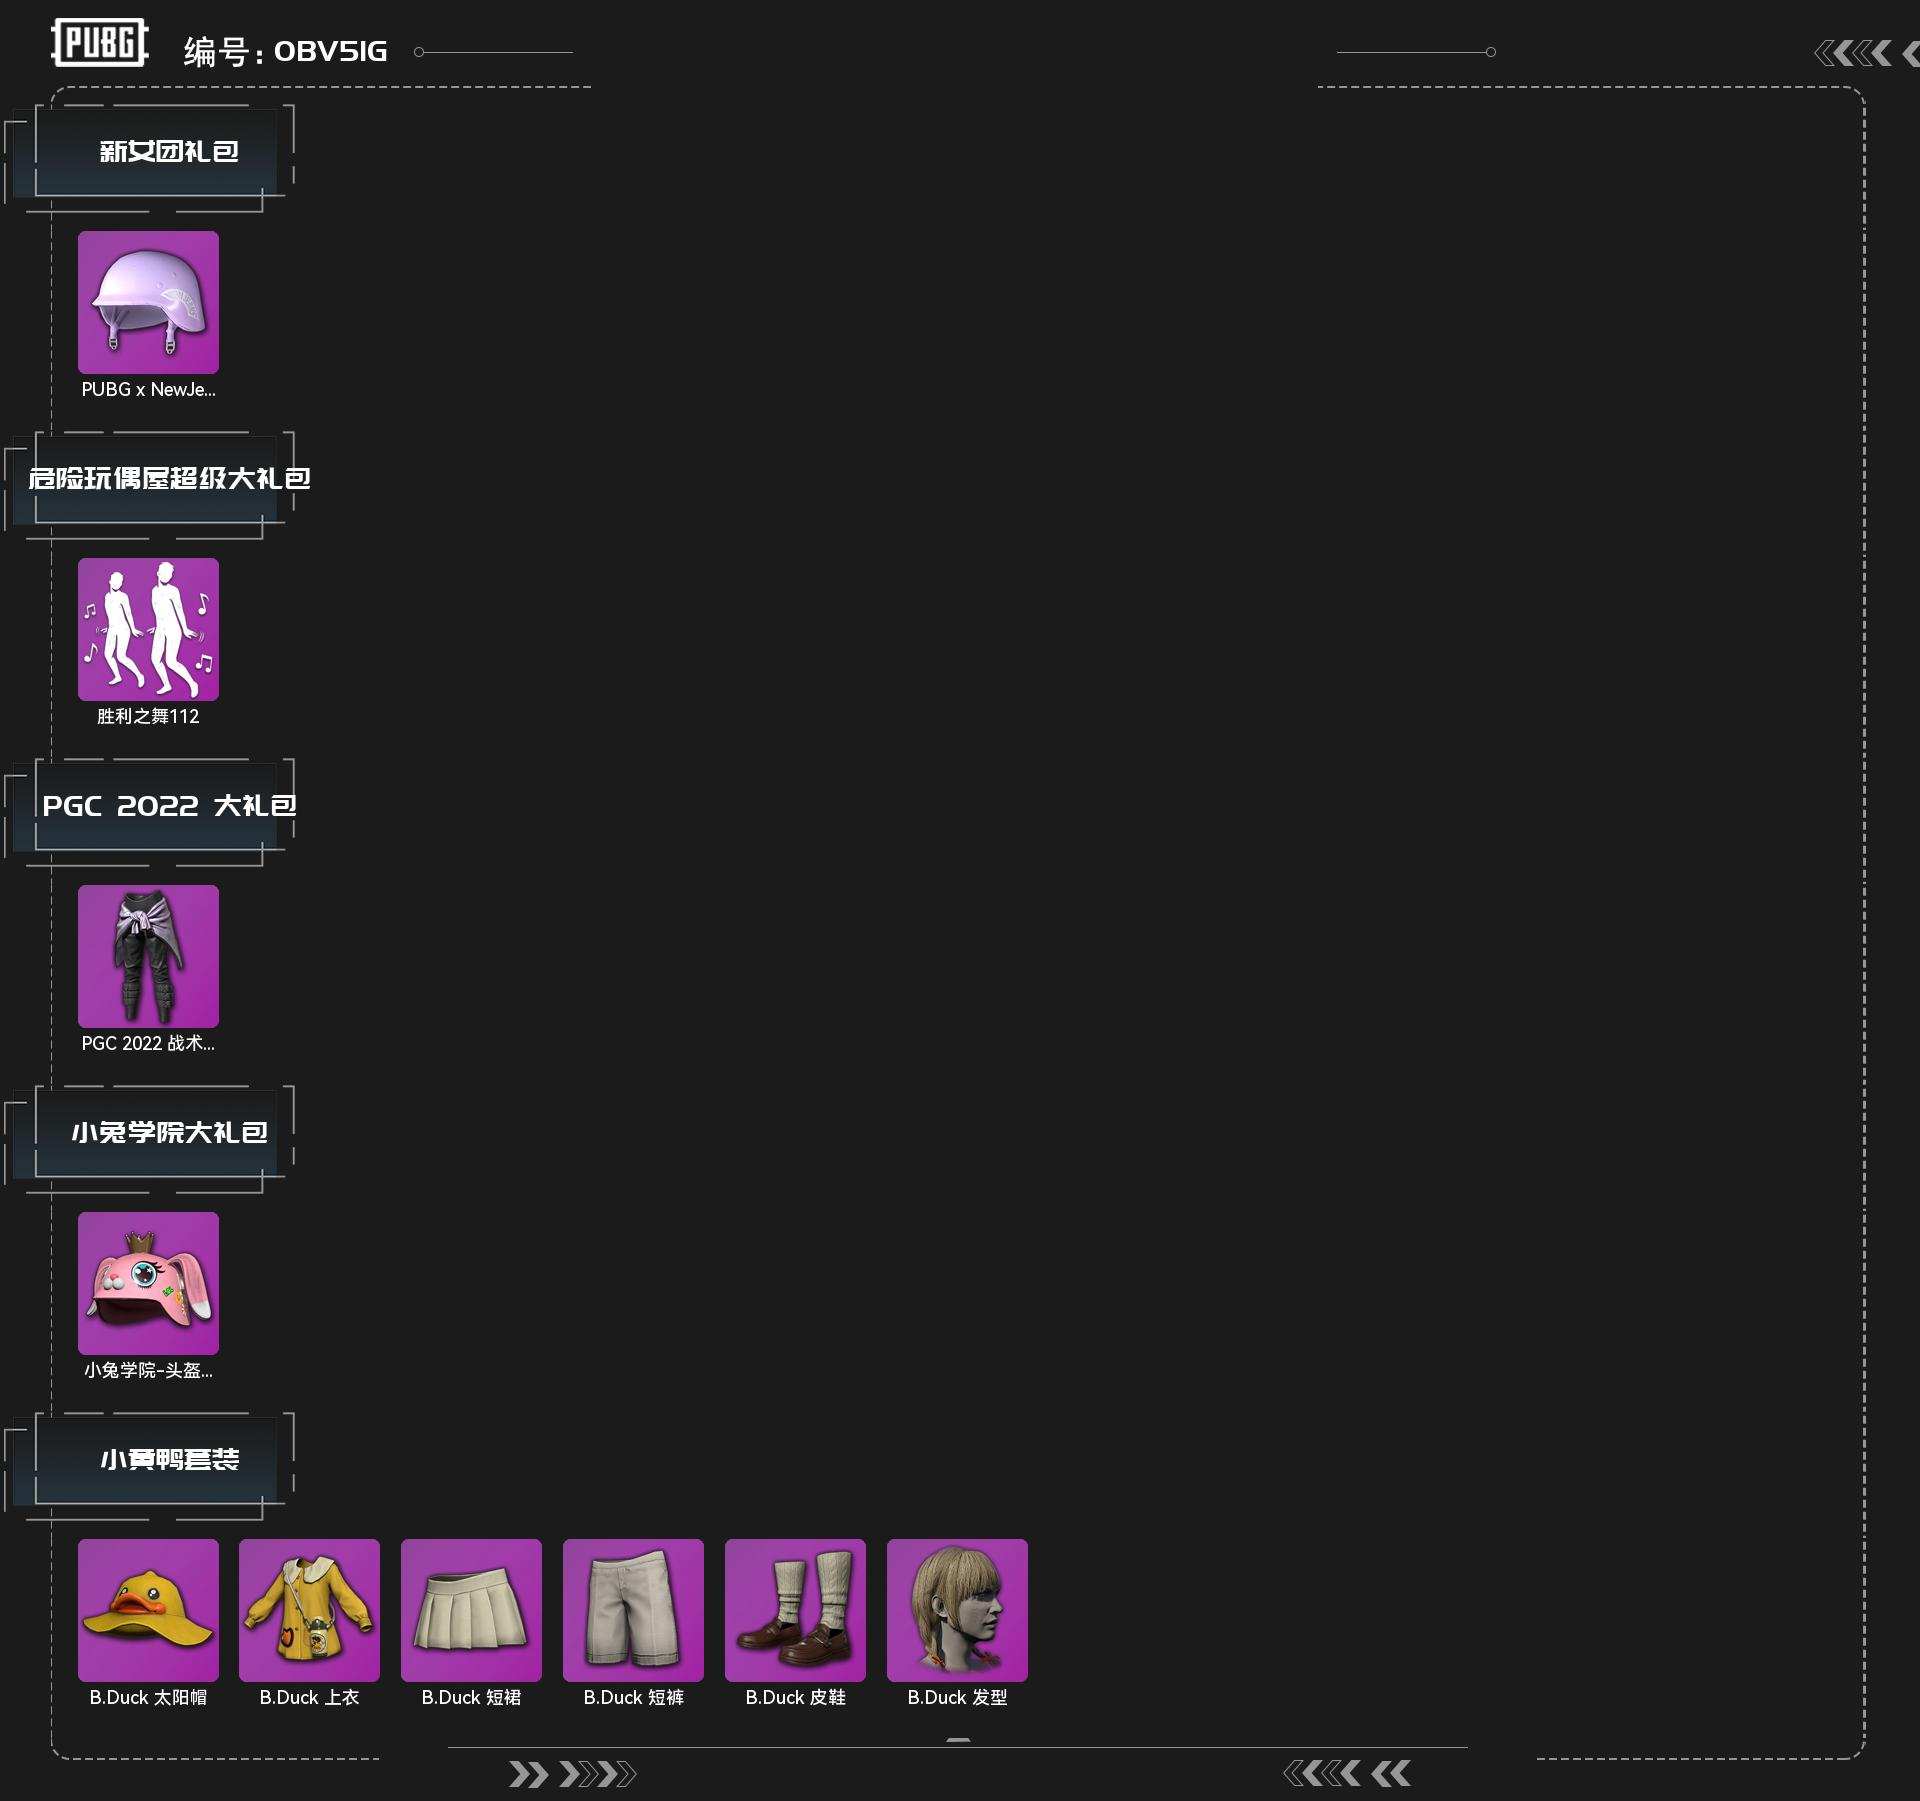
Task: Choose the 小兔学院 bunny helmet icon
Action: tap(148, 1283)
